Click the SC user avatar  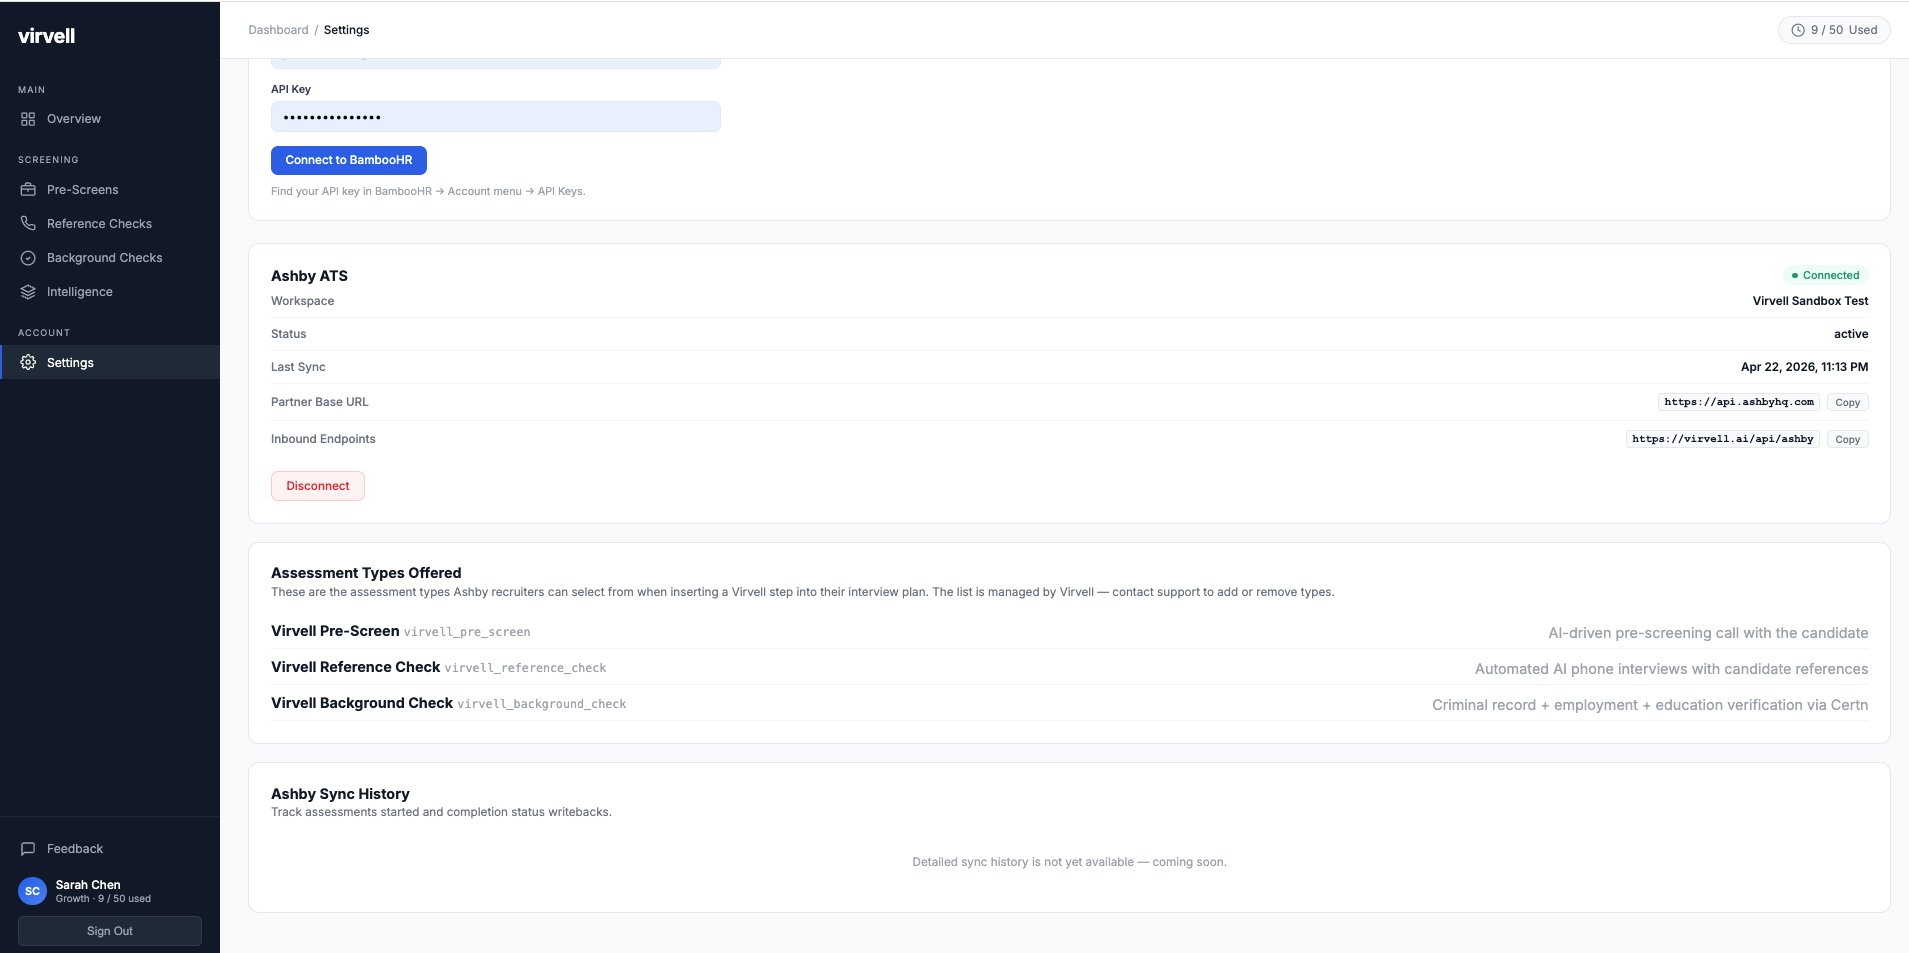coord(33,891)
